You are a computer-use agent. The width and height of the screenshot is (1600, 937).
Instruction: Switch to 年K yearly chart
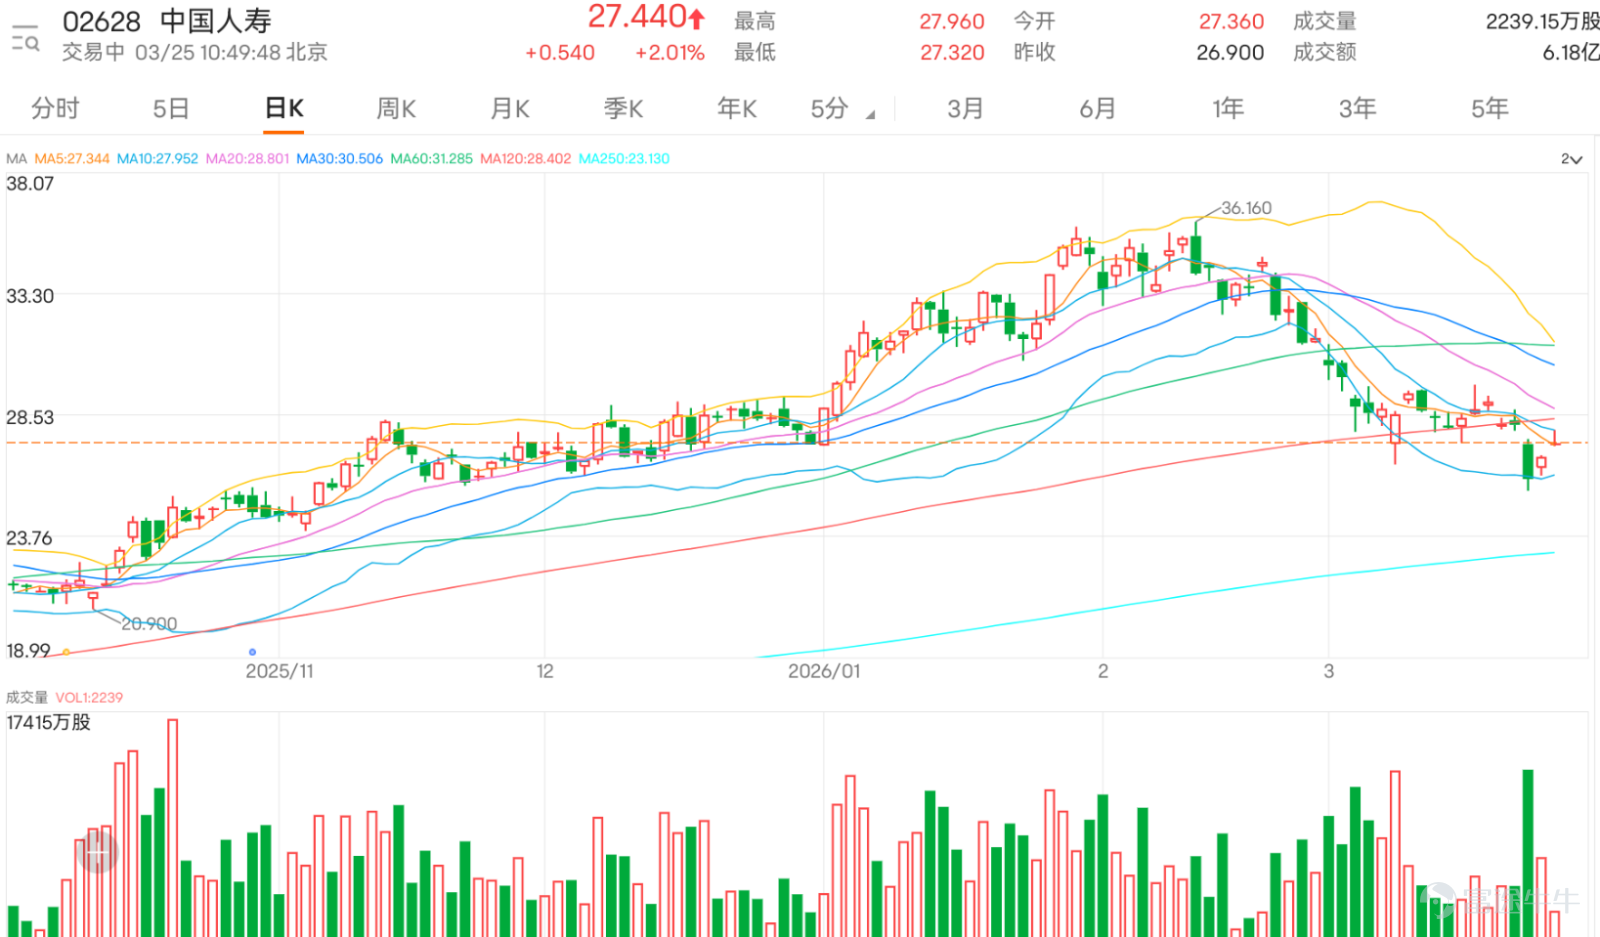point(737,108)
